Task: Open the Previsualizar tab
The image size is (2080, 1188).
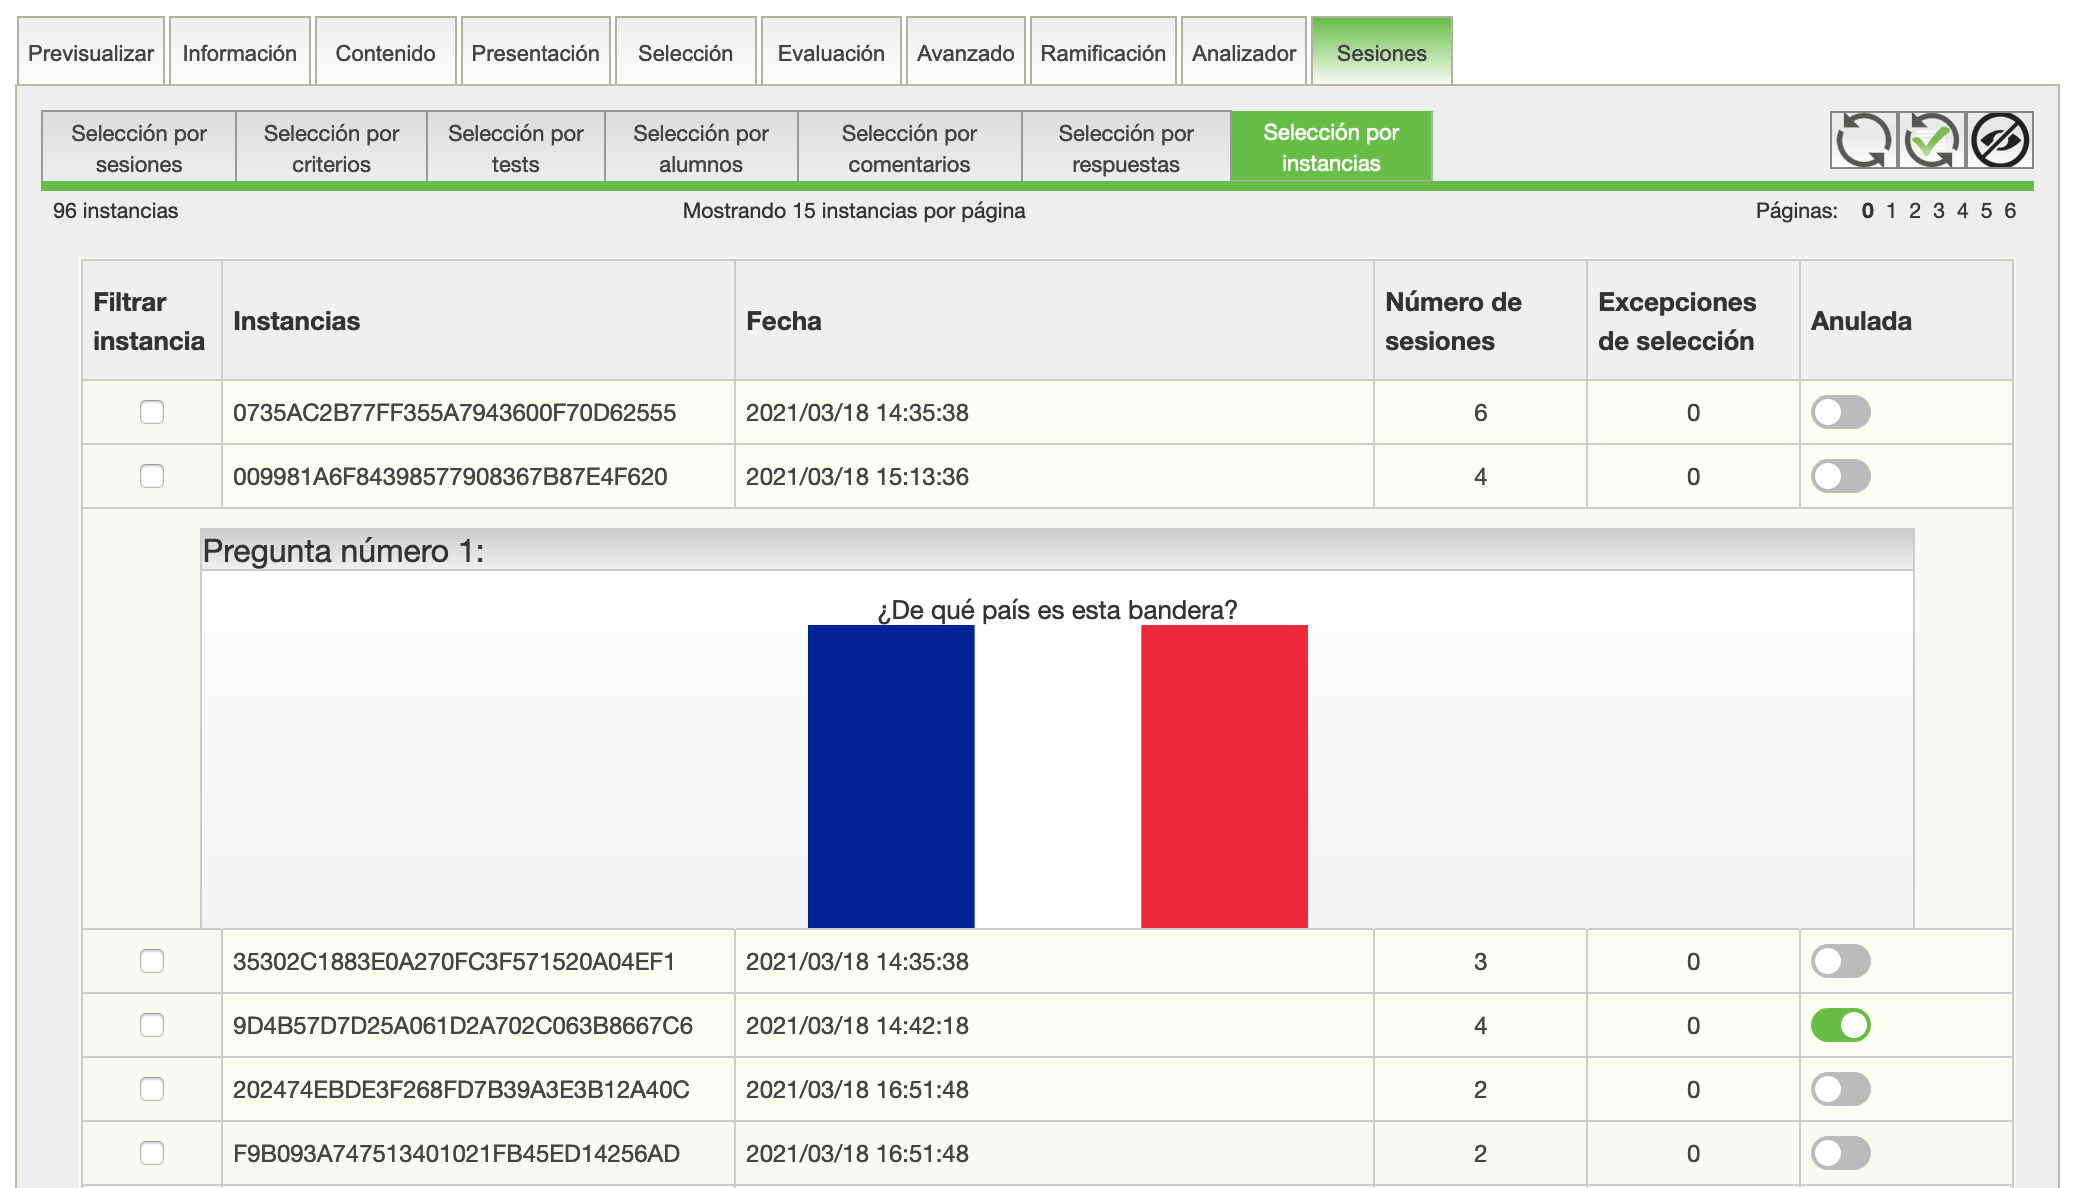Action: point(91,53)
